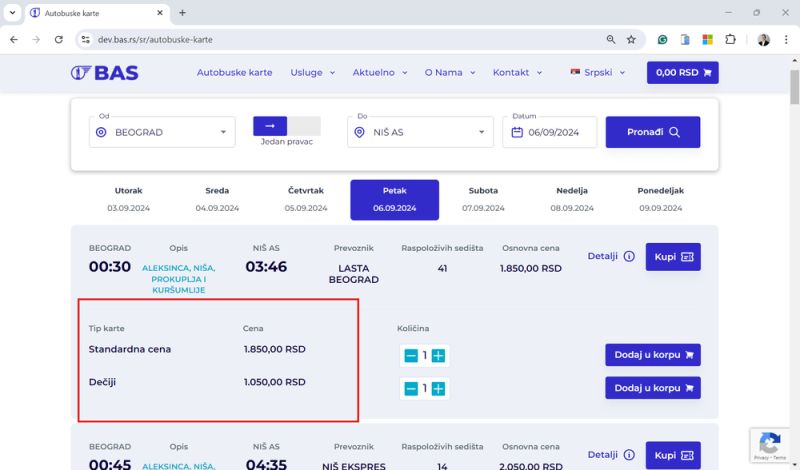Open browser extensions puzzle icon

coord(730,39)
